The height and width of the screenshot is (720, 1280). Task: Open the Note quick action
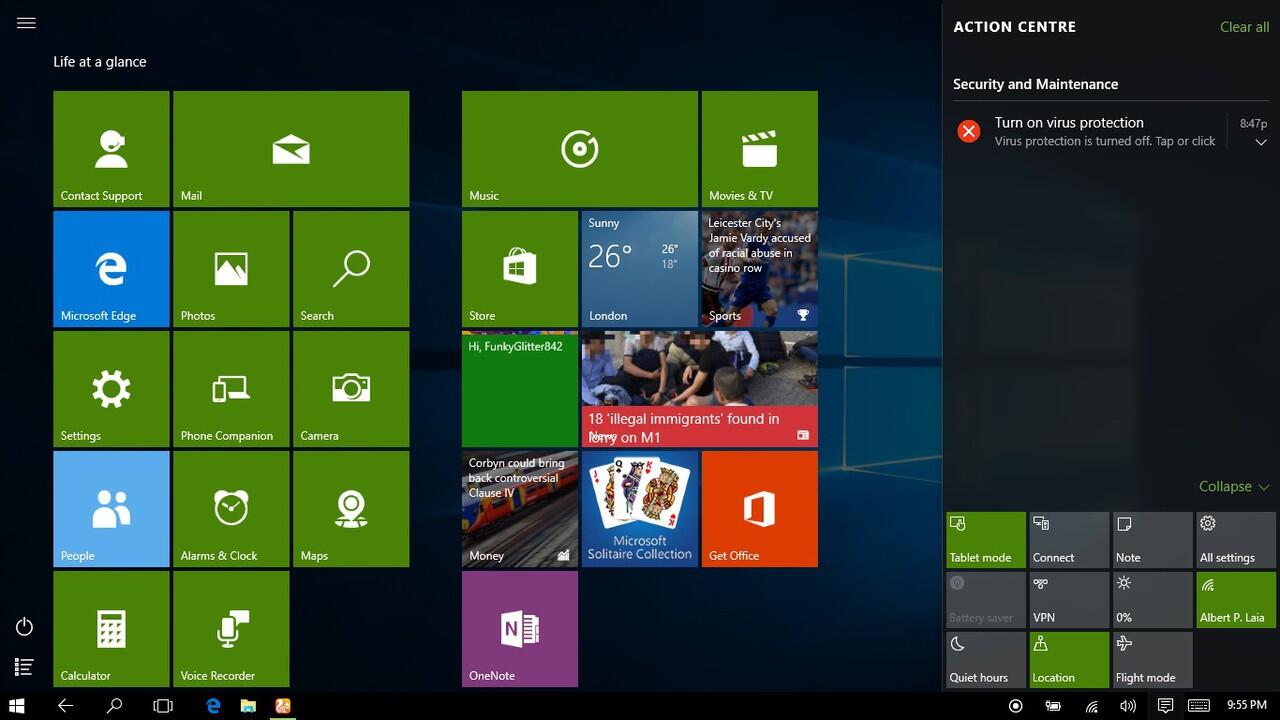(x=1152, y=540)
